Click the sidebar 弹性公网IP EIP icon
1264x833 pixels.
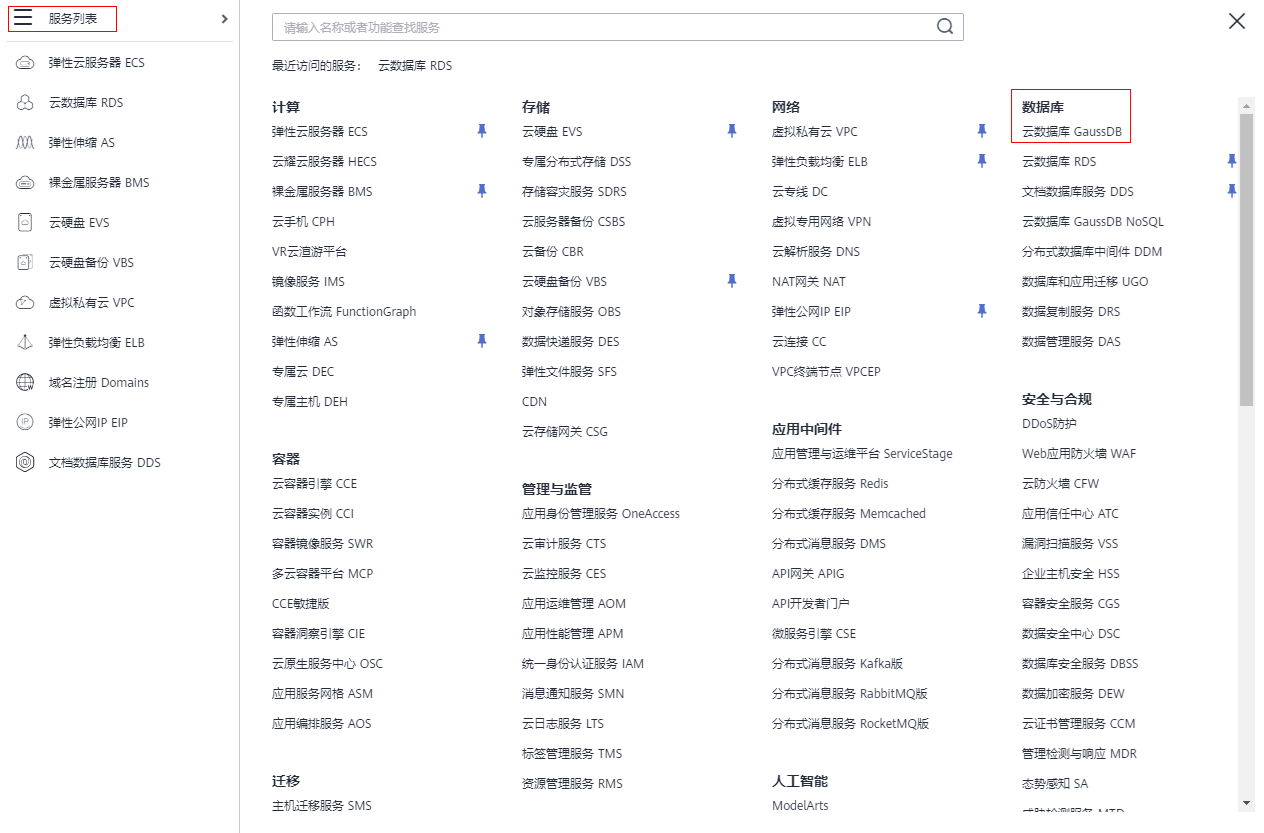pos(26,422)
